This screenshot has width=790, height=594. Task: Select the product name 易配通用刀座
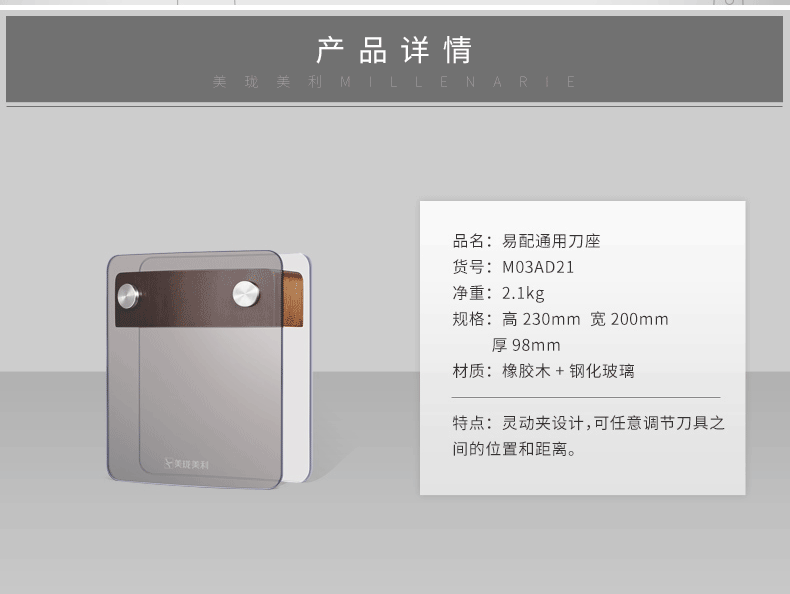[551, 241]
